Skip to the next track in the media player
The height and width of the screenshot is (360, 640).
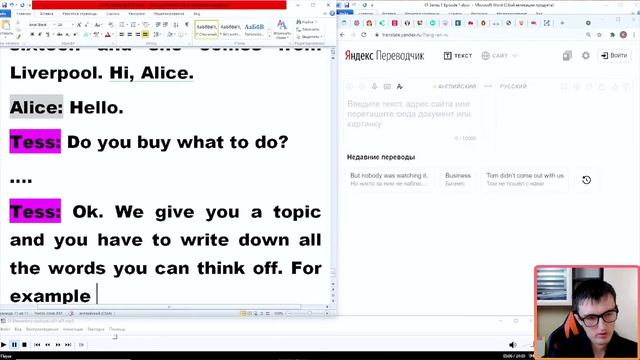pyautogui.click(x=68, y=345)
